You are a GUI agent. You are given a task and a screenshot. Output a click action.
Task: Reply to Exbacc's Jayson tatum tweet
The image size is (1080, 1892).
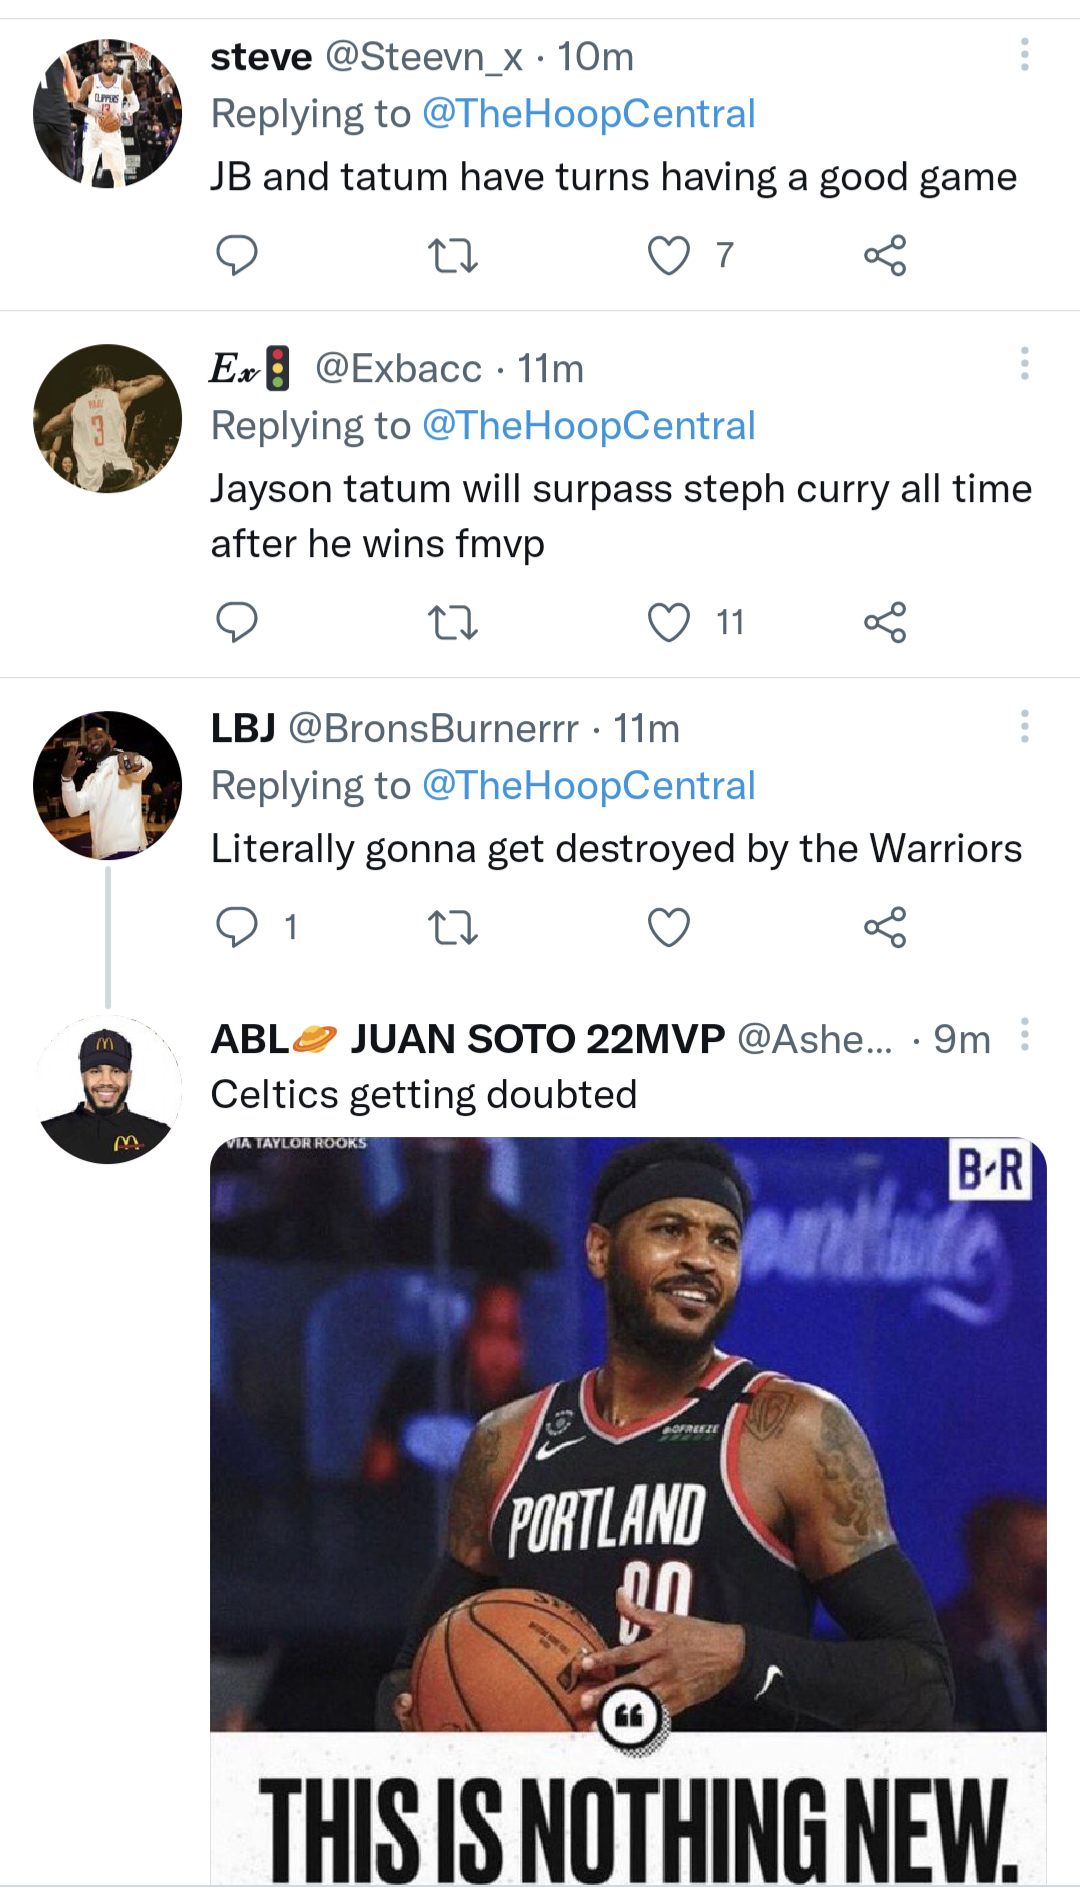pos(237,622)
